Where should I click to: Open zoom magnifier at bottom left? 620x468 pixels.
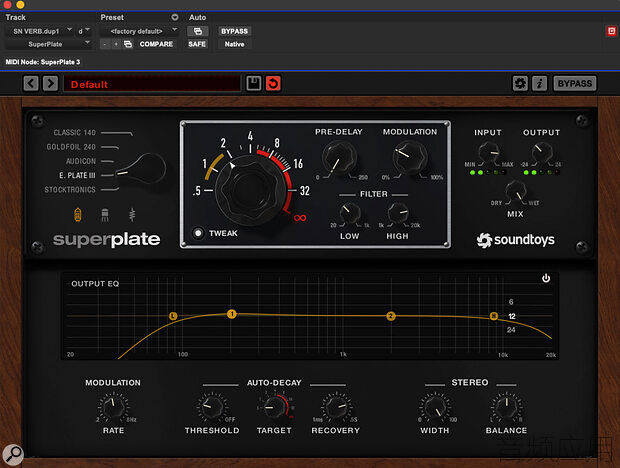[13, 454]
